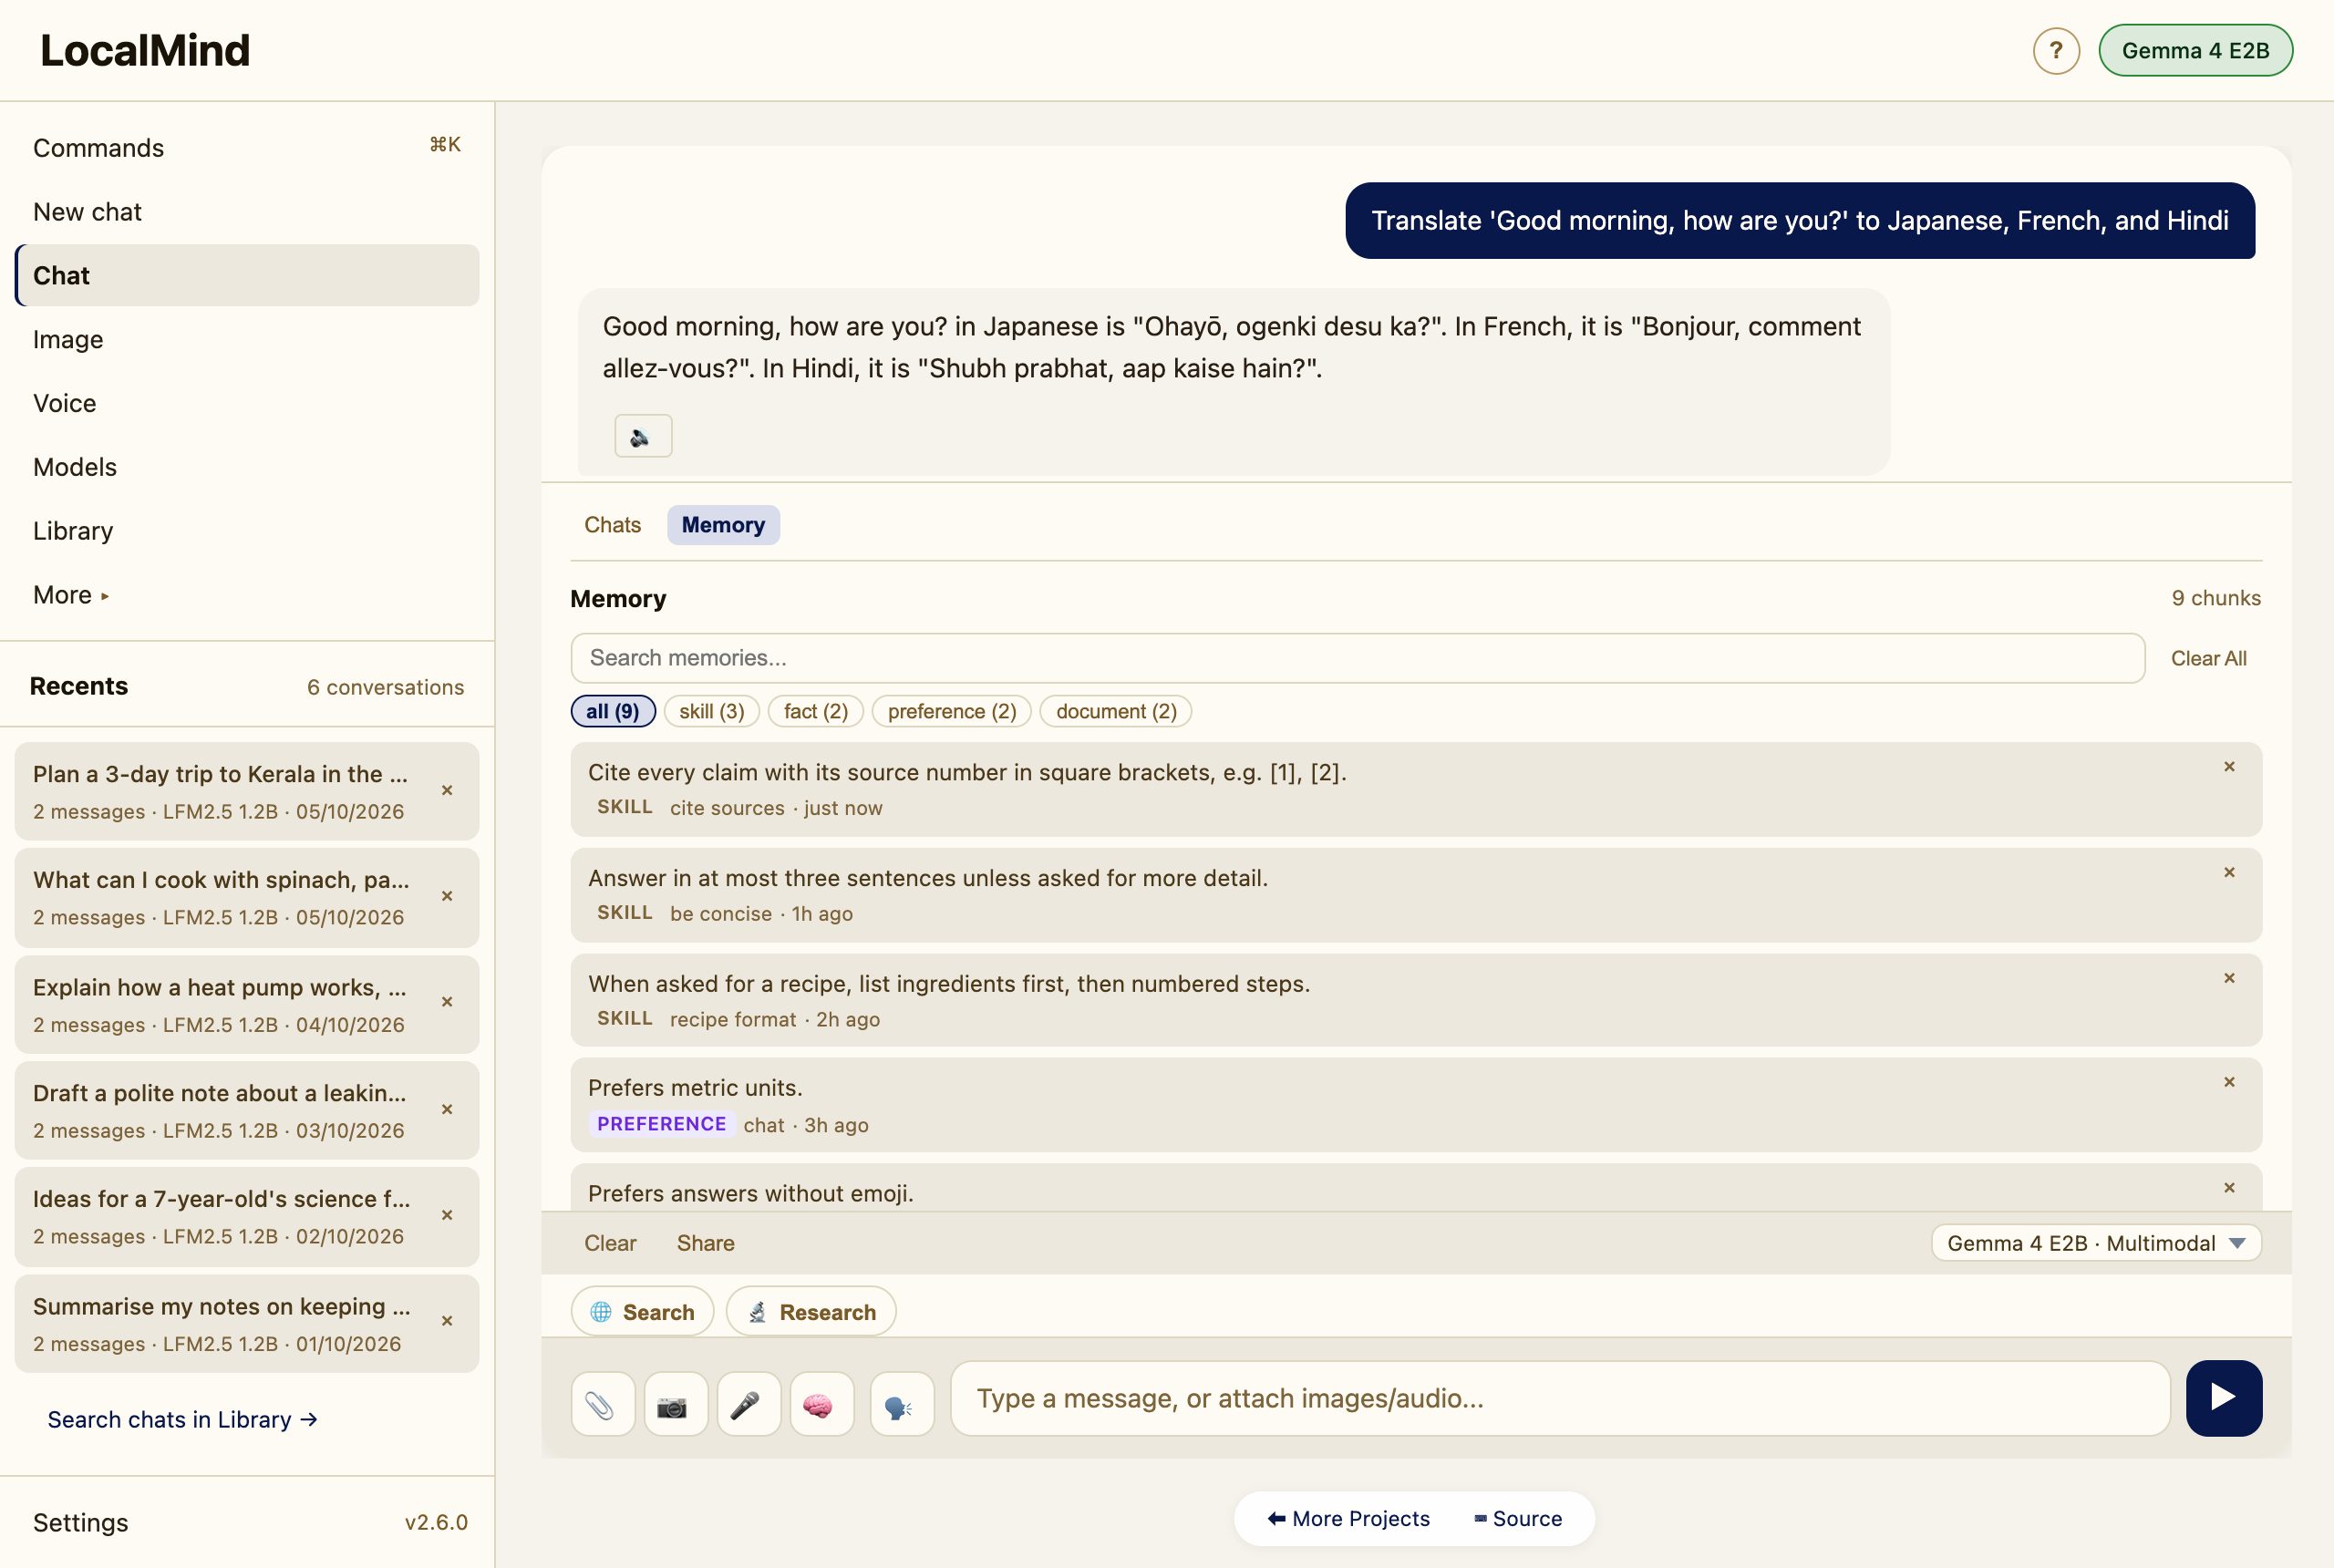Click the paperclip attach file icon
This screenshot has height=1568, width=2334.
click(602, 1404)
